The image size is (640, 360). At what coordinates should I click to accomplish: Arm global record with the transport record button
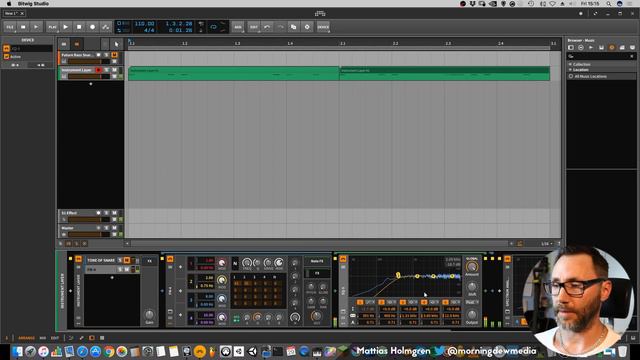93,27
